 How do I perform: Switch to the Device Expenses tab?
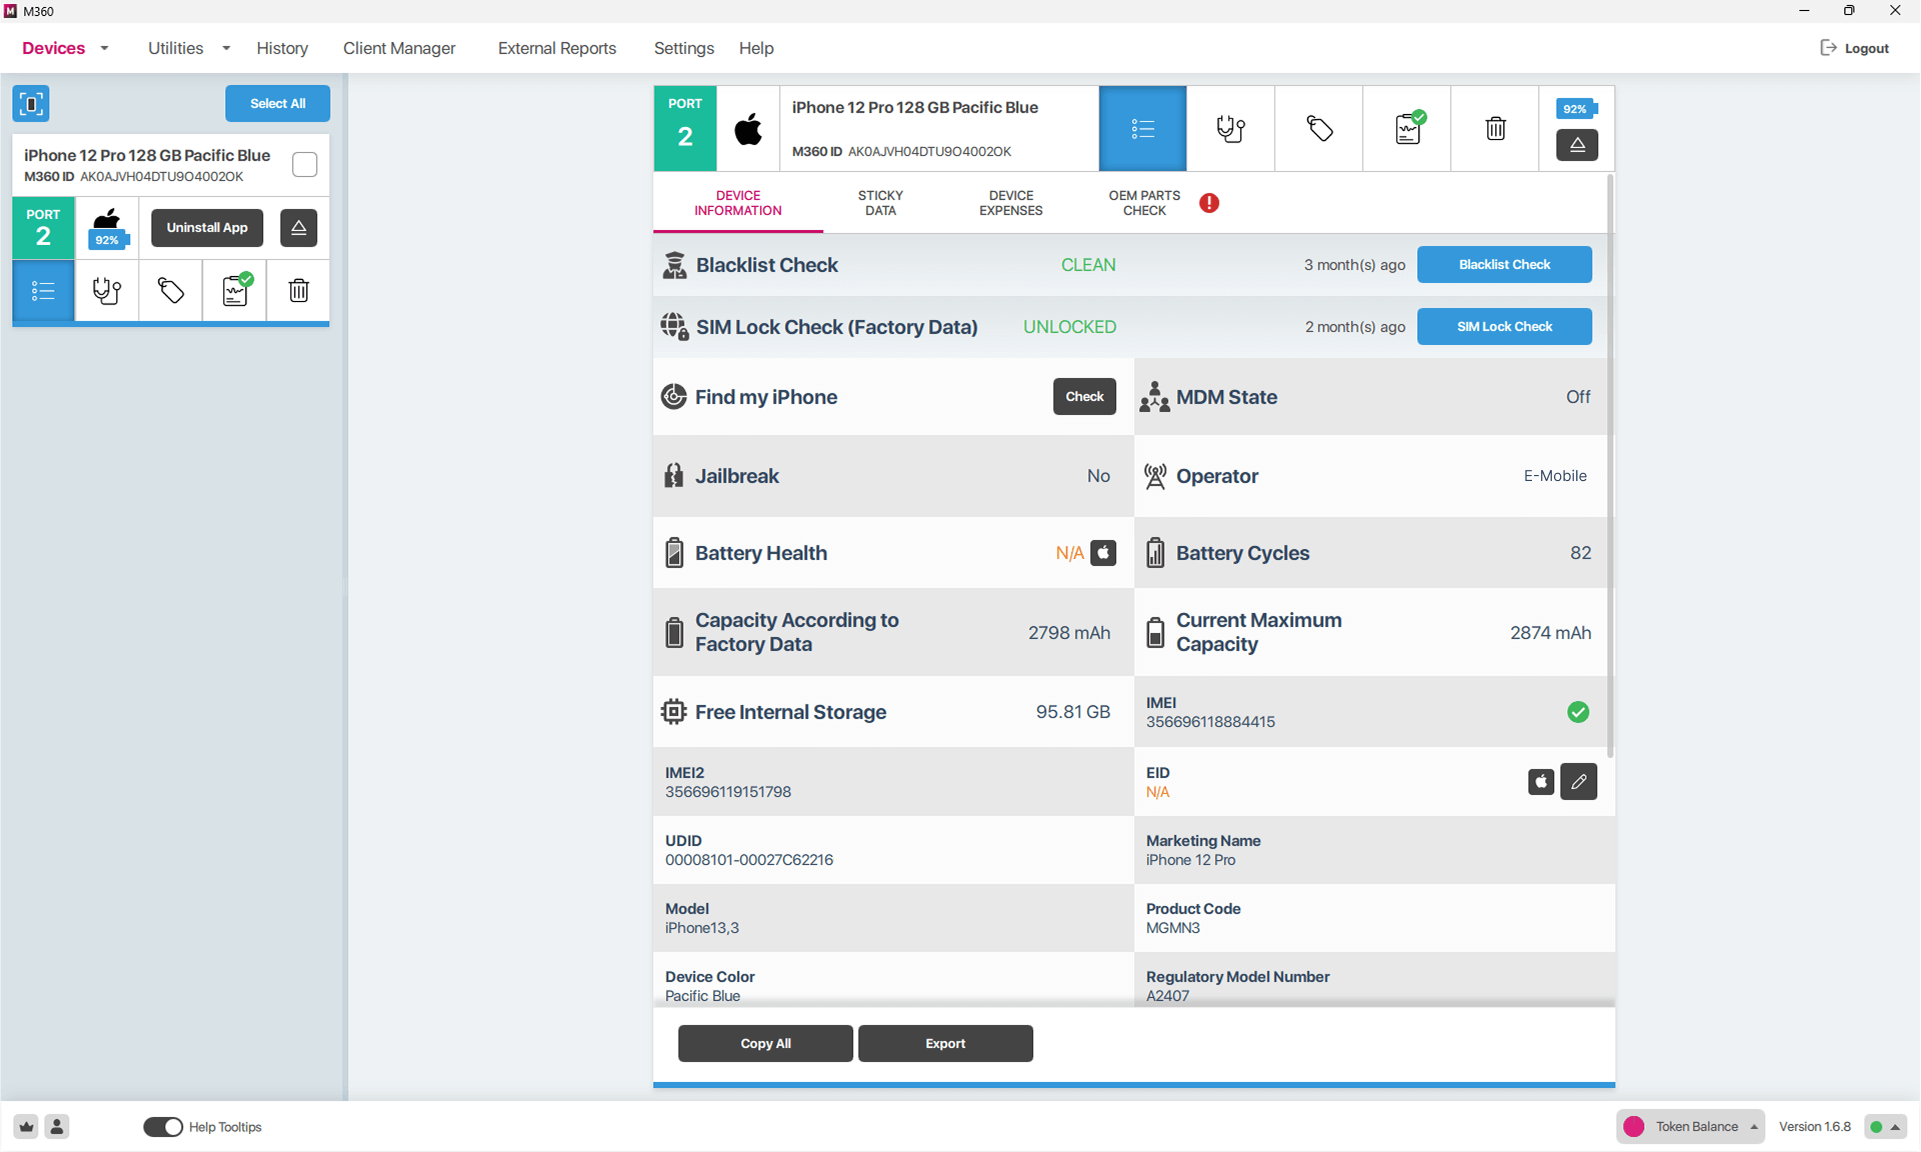(1011, 203)
